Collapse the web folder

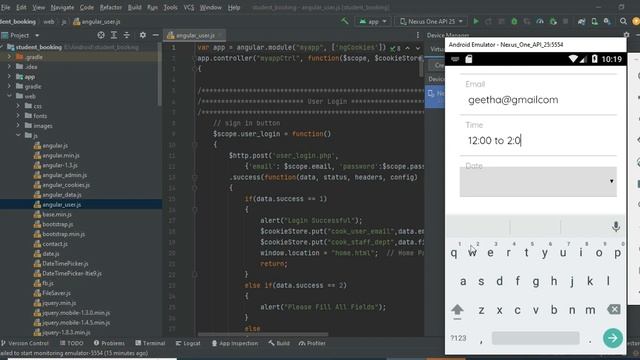tap(9, 96)
